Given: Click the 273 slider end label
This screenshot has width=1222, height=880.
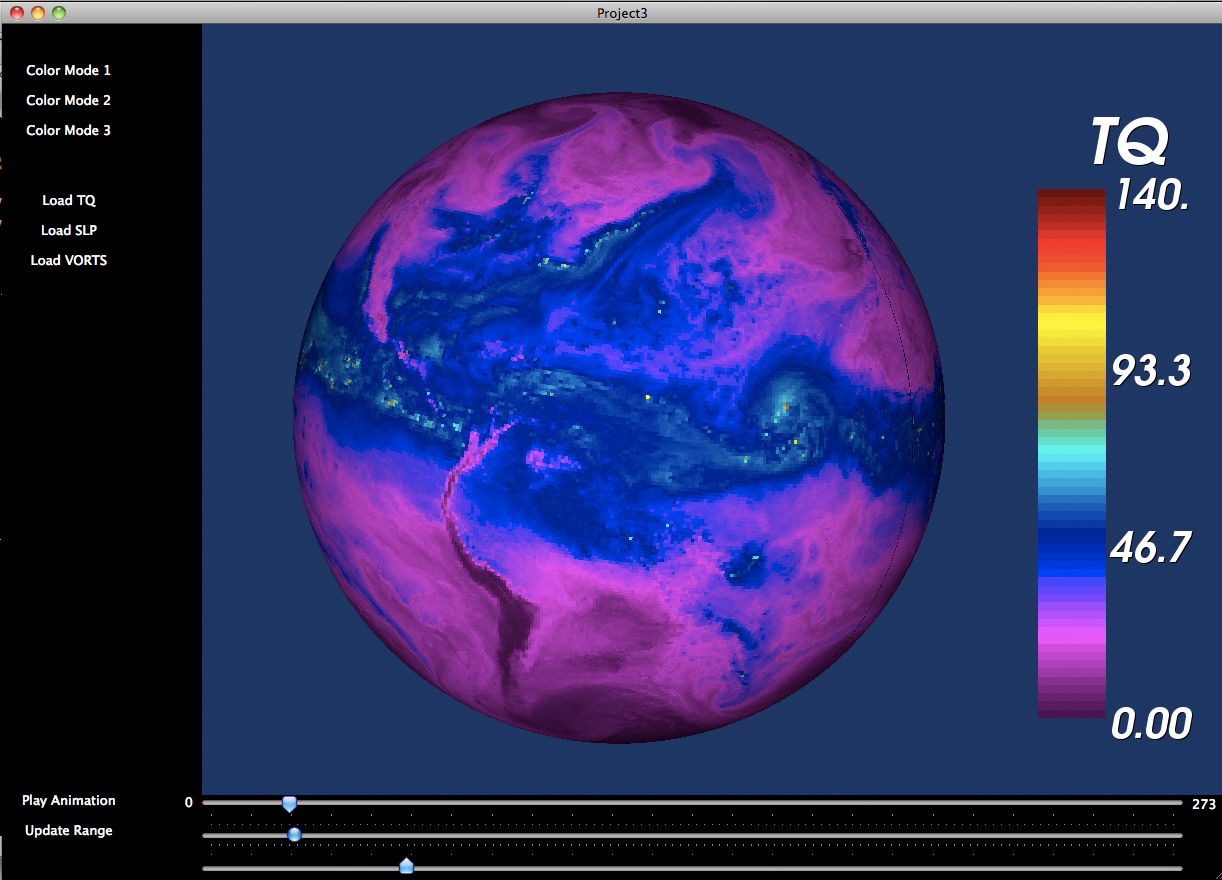Looking at the screenshot, I should coord(1203,803).
